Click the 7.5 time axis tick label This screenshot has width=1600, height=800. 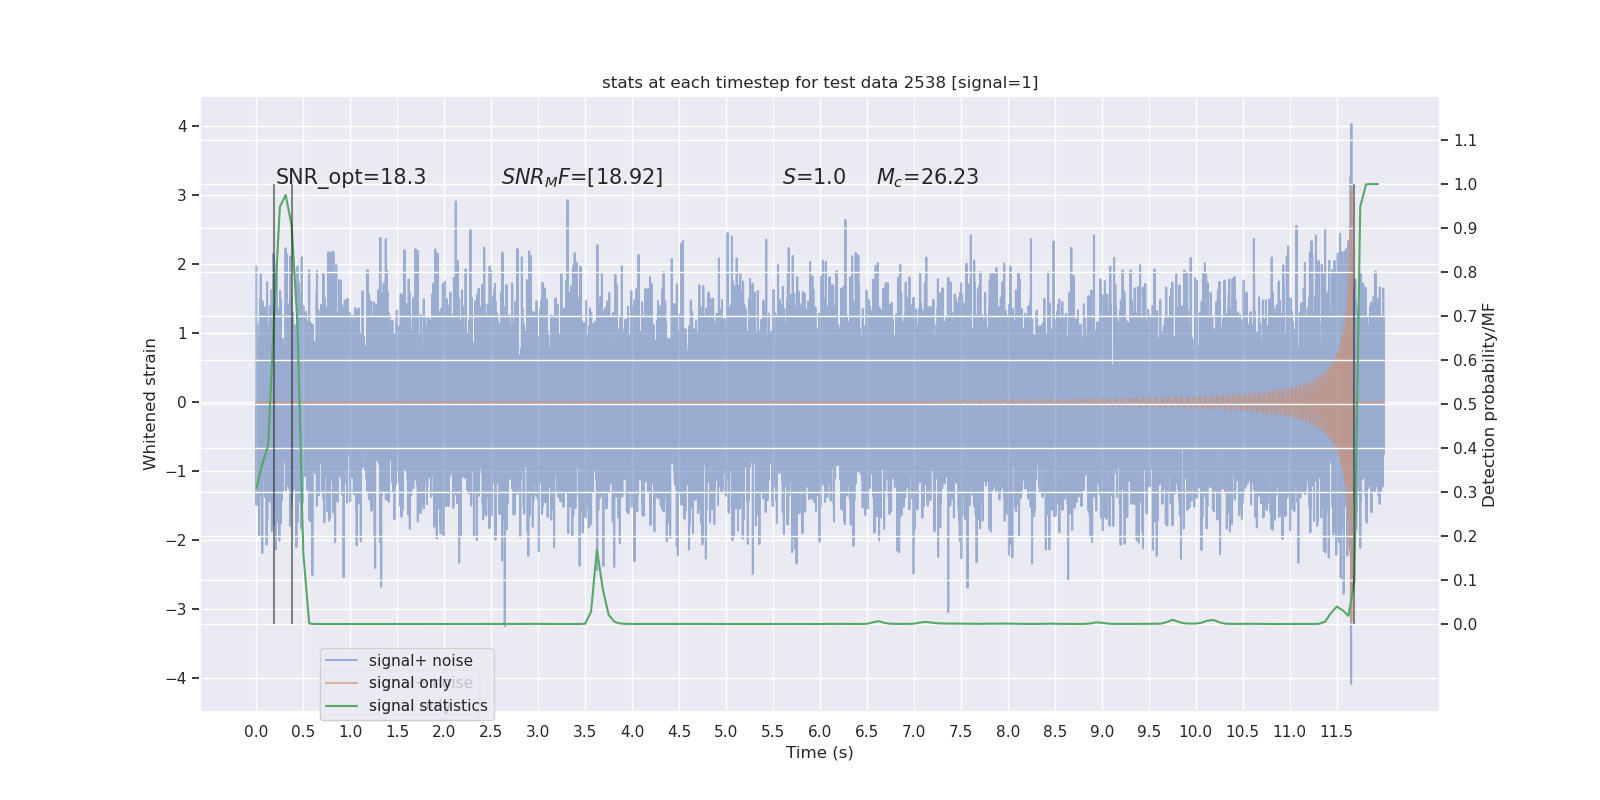click(961, 731)
